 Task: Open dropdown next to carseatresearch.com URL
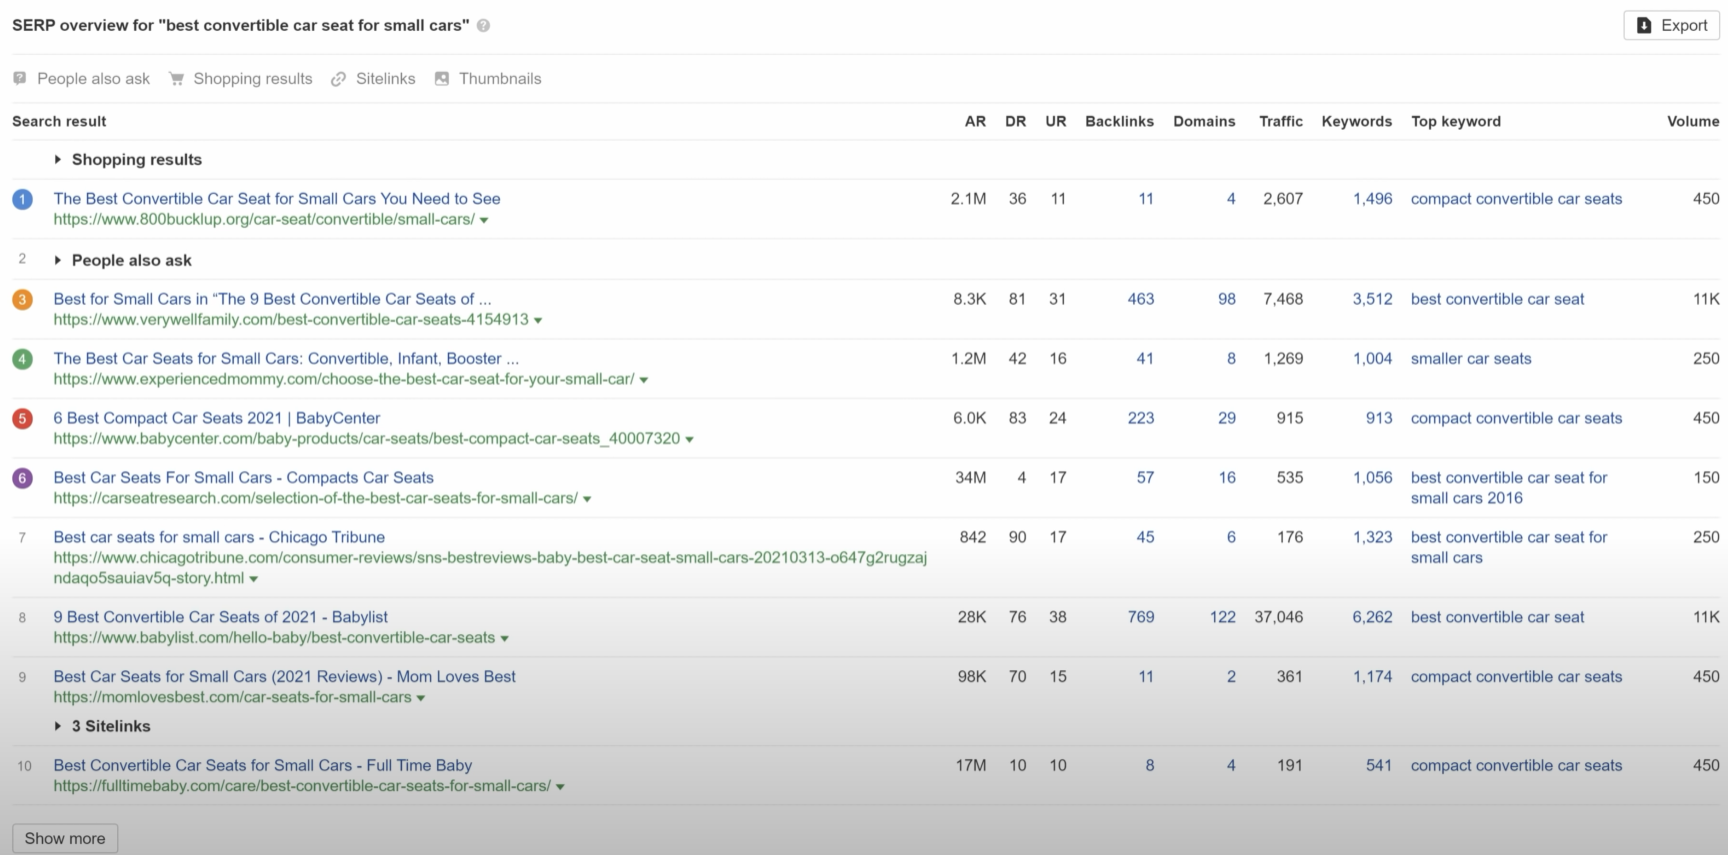(x=587, y=499)
